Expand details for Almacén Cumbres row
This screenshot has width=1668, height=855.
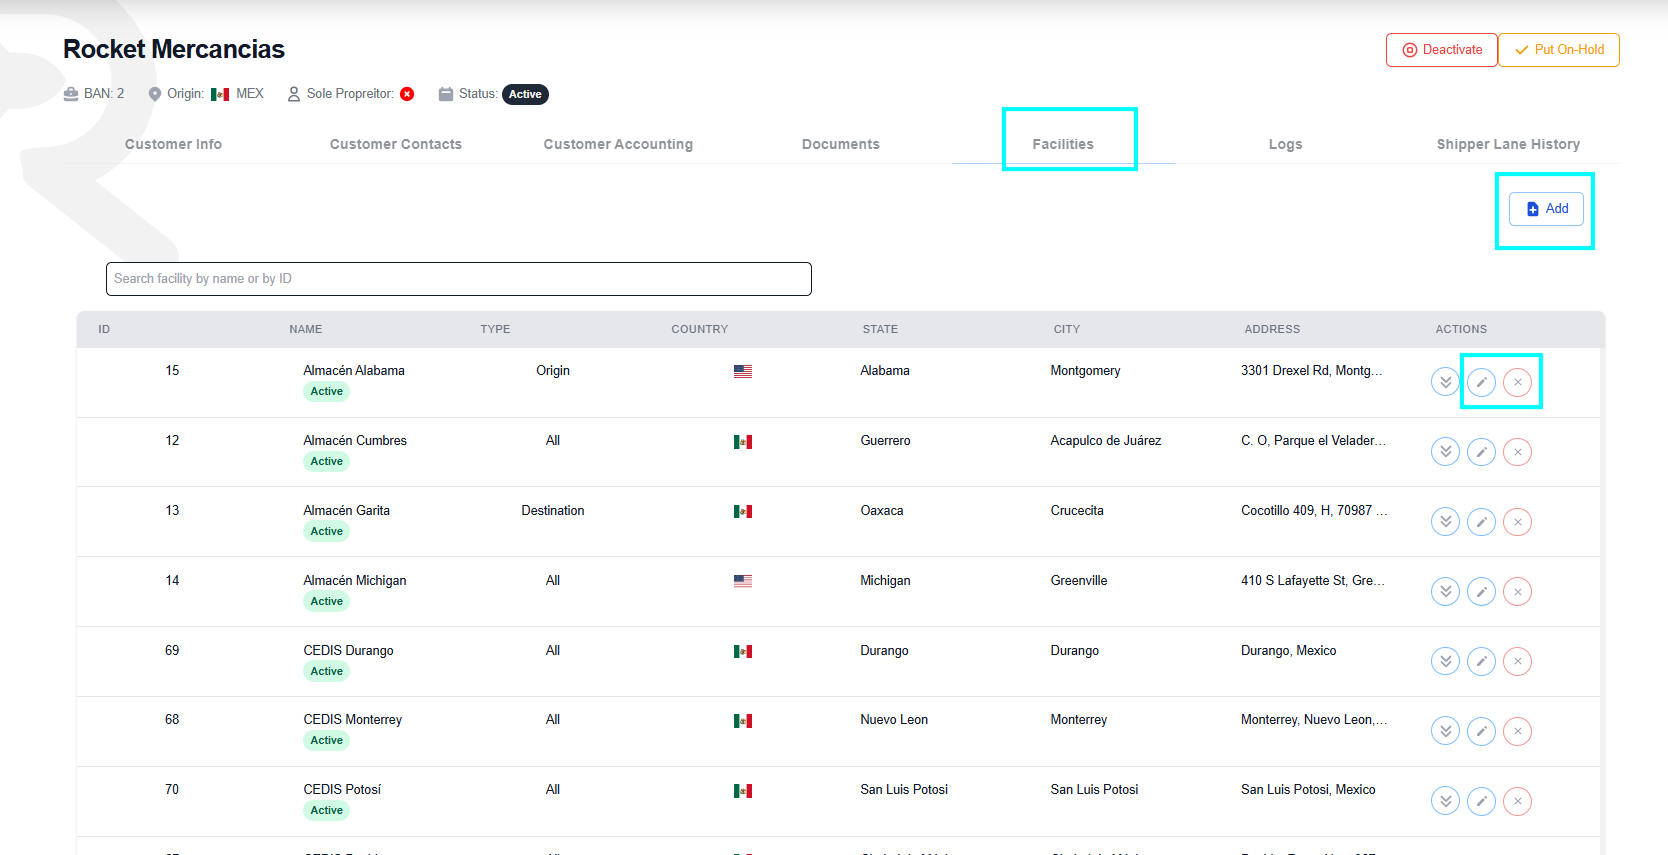pos(1445,452)
